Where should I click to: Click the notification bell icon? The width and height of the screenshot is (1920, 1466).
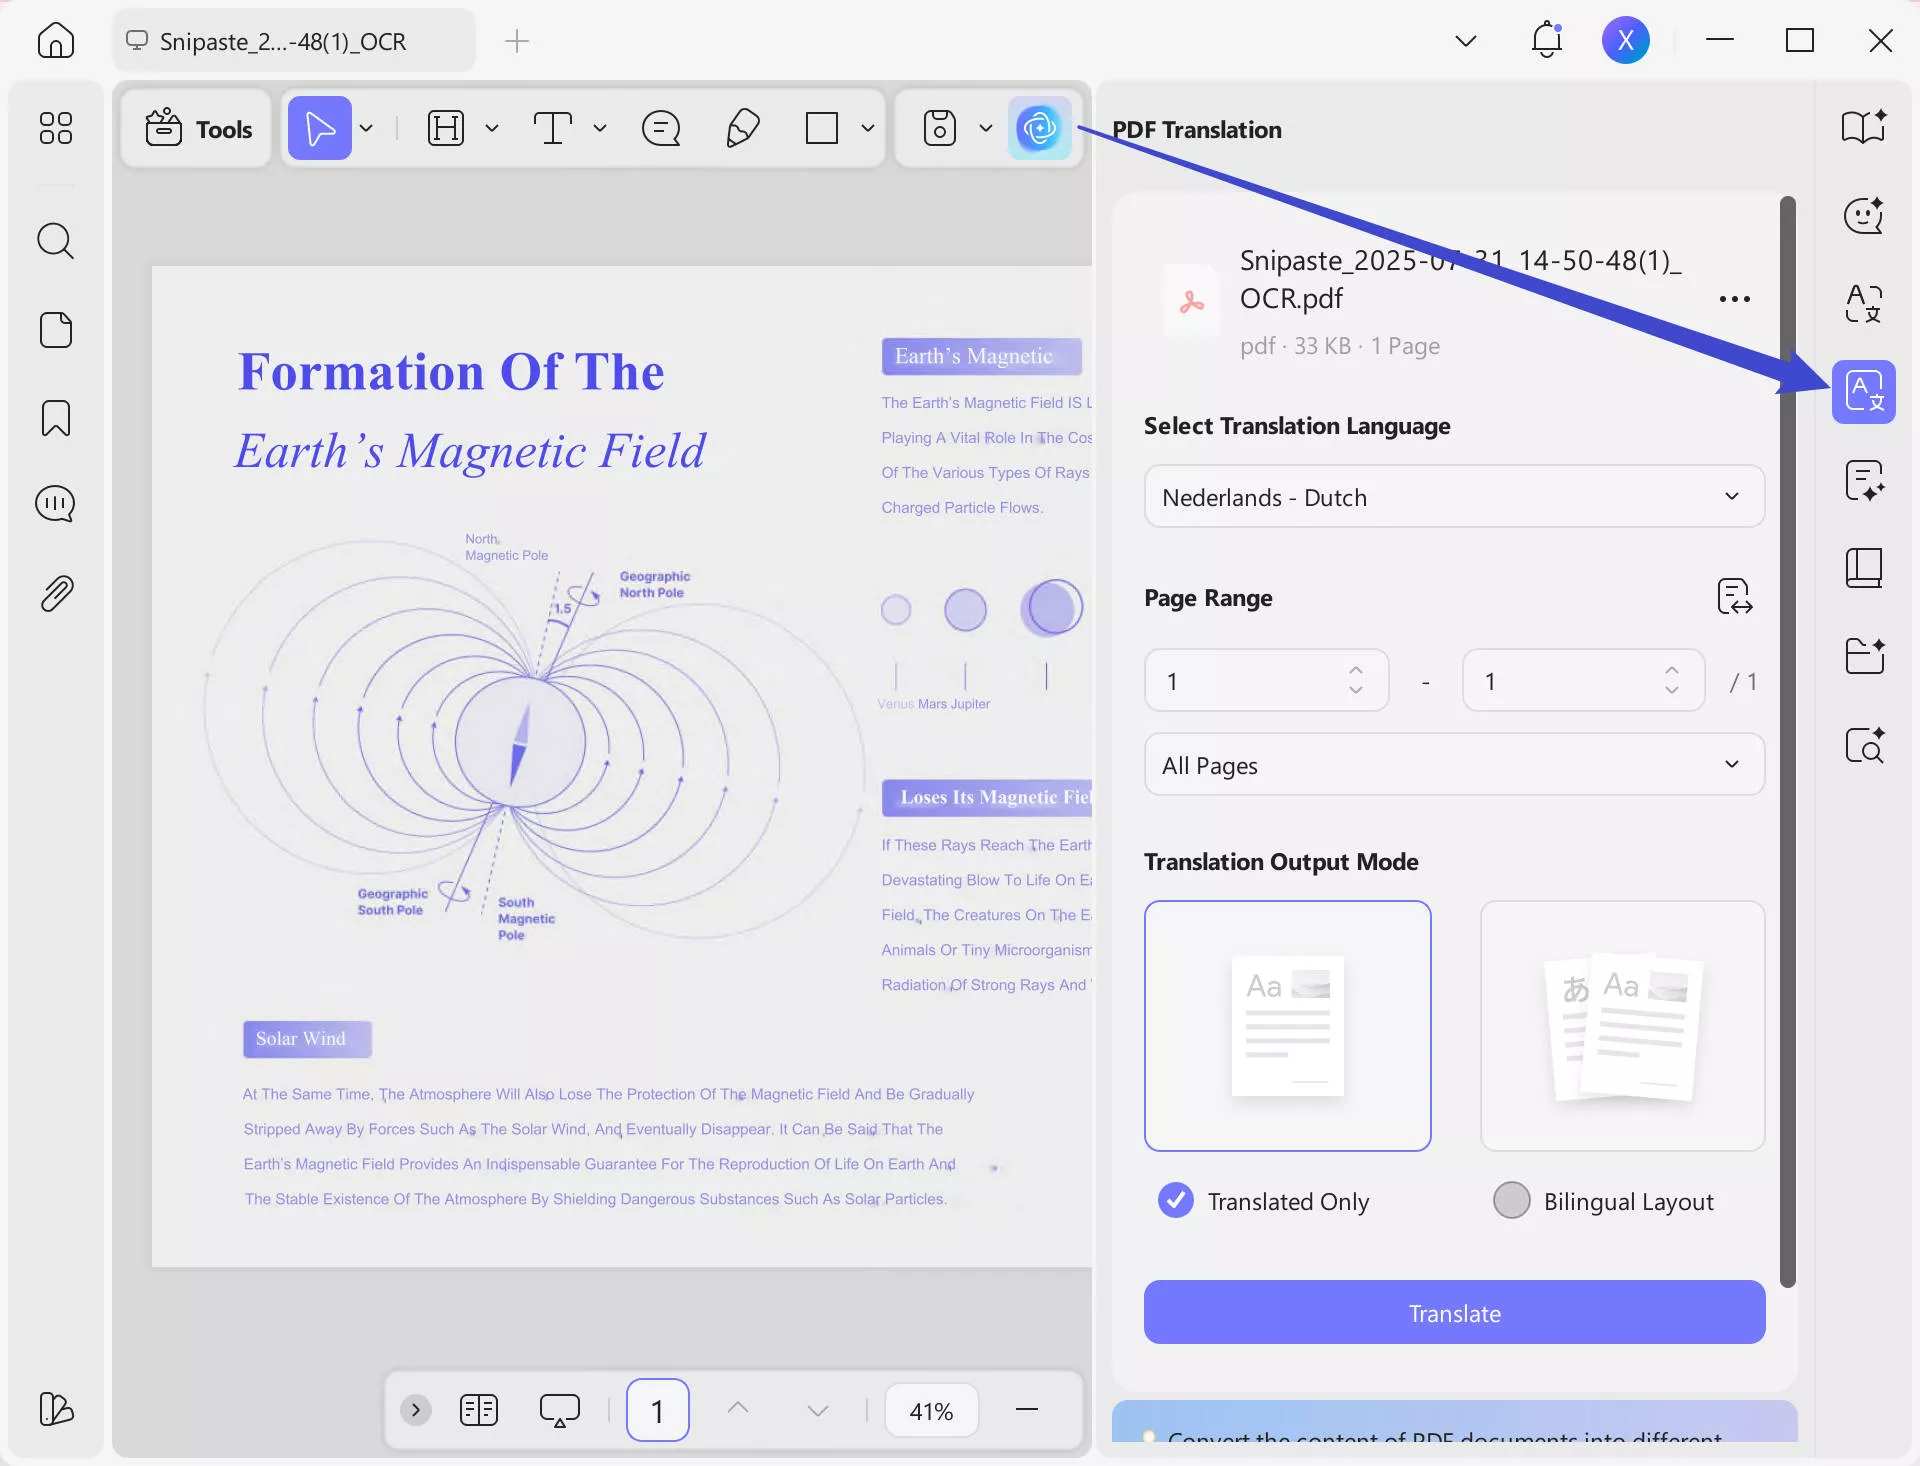pyautogui.click(x=1546, y=41)
